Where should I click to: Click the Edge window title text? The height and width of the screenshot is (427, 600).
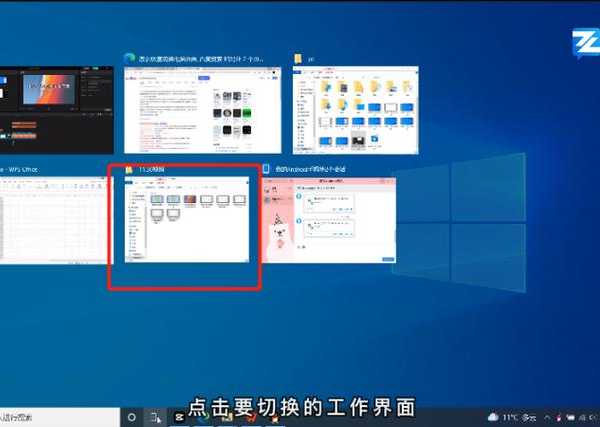[201, 59]
